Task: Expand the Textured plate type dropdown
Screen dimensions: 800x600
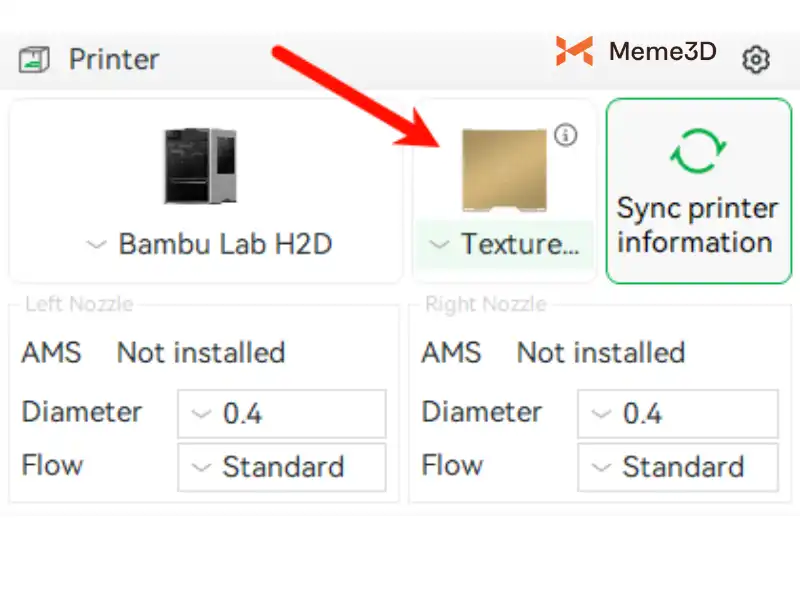Action: pyautogui.click(x=504, y=245)
